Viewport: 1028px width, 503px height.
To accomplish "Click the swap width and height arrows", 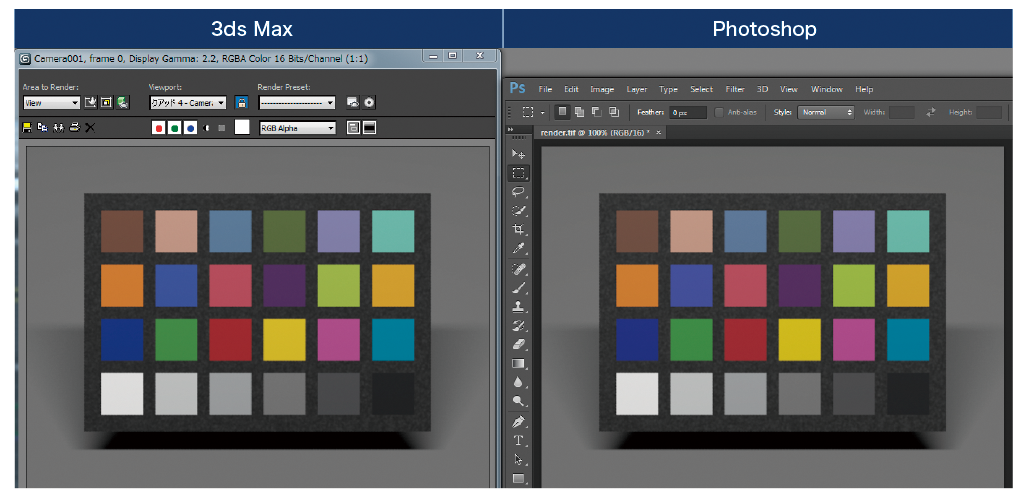I will [931, 112].
